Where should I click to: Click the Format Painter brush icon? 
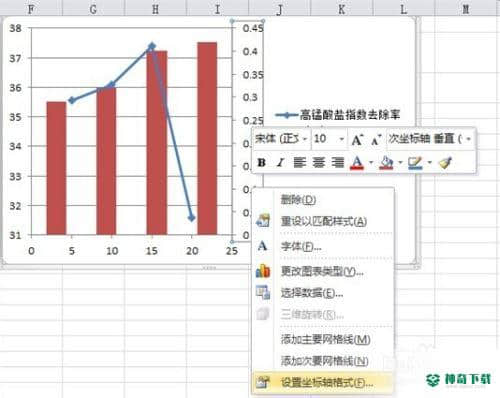point(446,163)
